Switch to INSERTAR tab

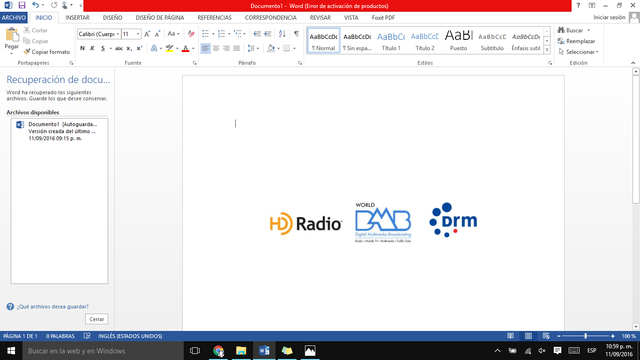tap(78, 18)
